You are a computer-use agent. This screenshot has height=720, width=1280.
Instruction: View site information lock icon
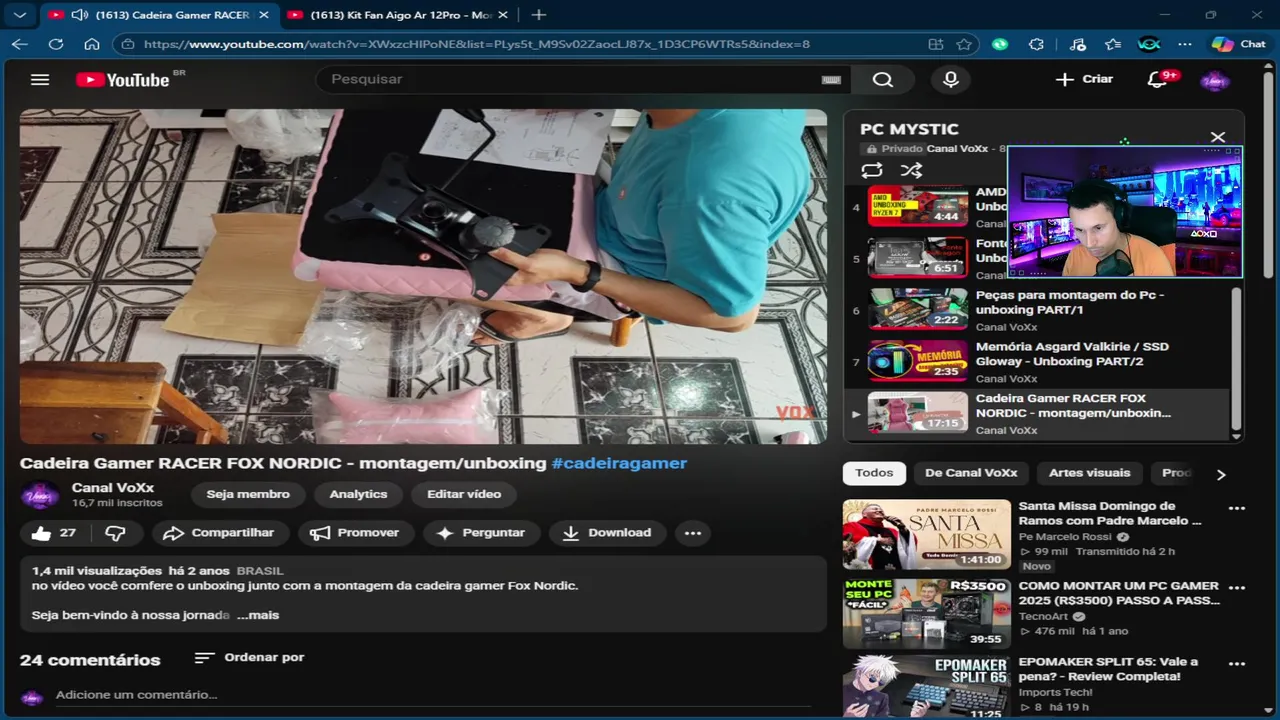pyautogui.click(x=127, y=44)
